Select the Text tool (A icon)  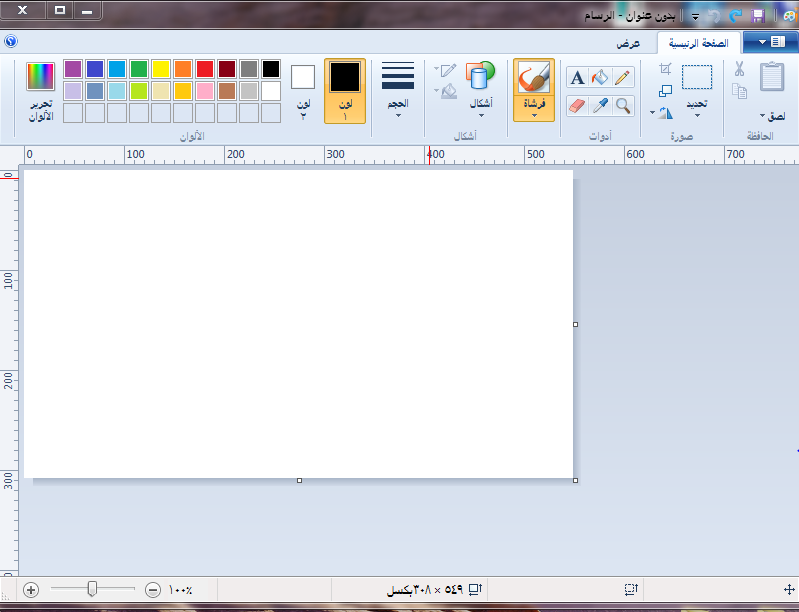[x=577, y=78]
